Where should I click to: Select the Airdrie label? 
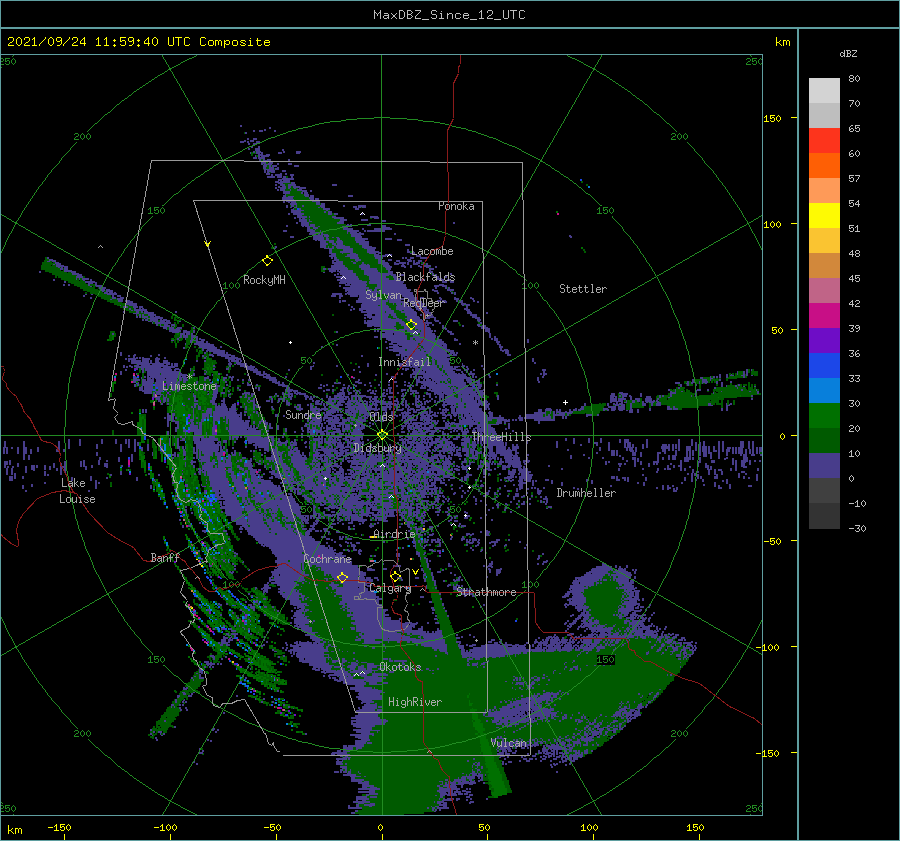pos(394,534)
